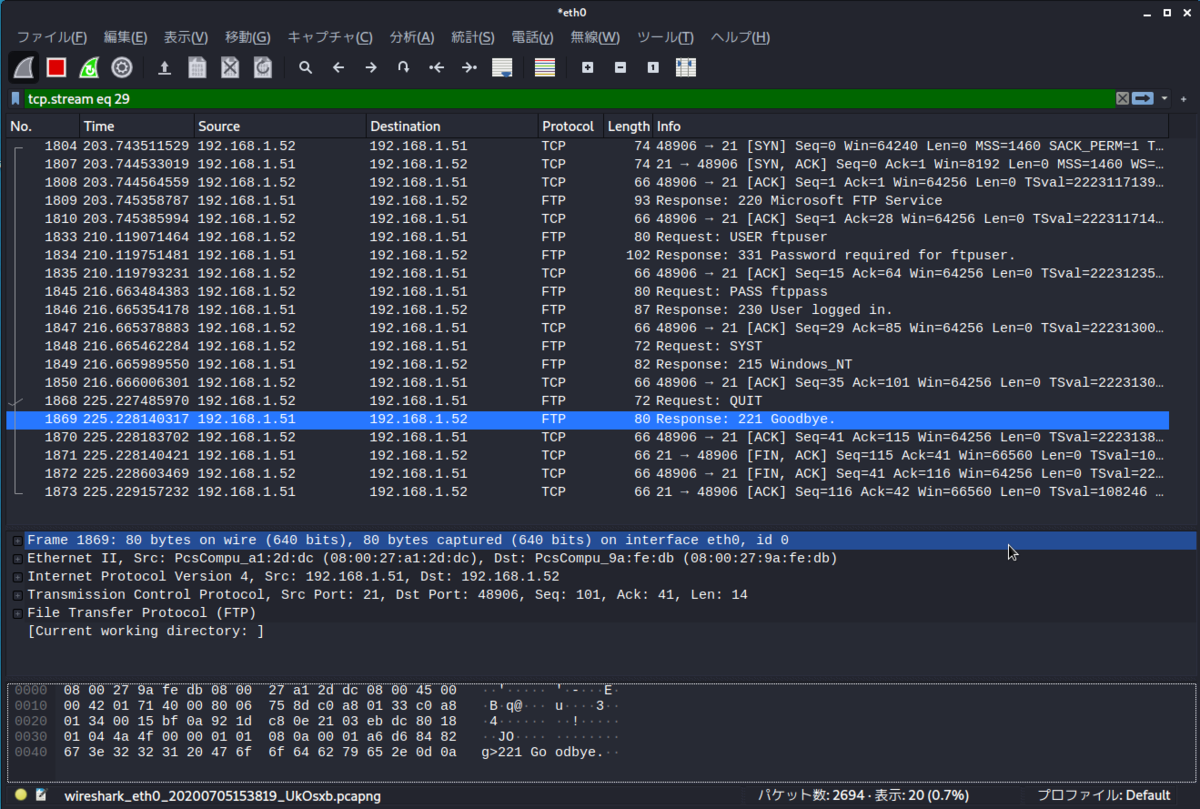
Task: Open a capture file with upload arrow icon
Action: click(165, 68)
